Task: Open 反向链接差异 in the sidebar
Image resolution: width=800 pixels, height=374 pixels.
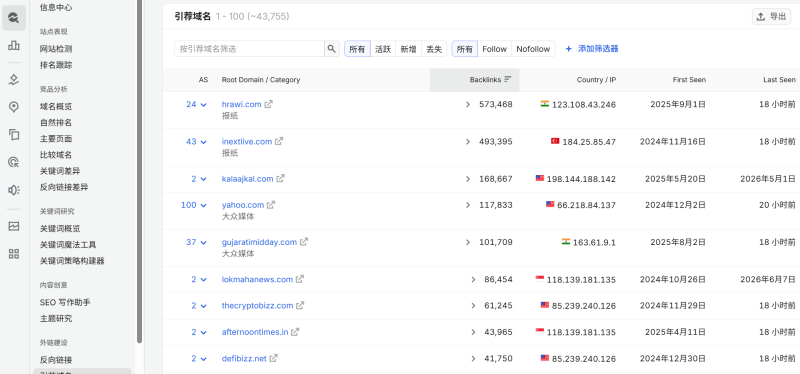Action: (64, 187)
